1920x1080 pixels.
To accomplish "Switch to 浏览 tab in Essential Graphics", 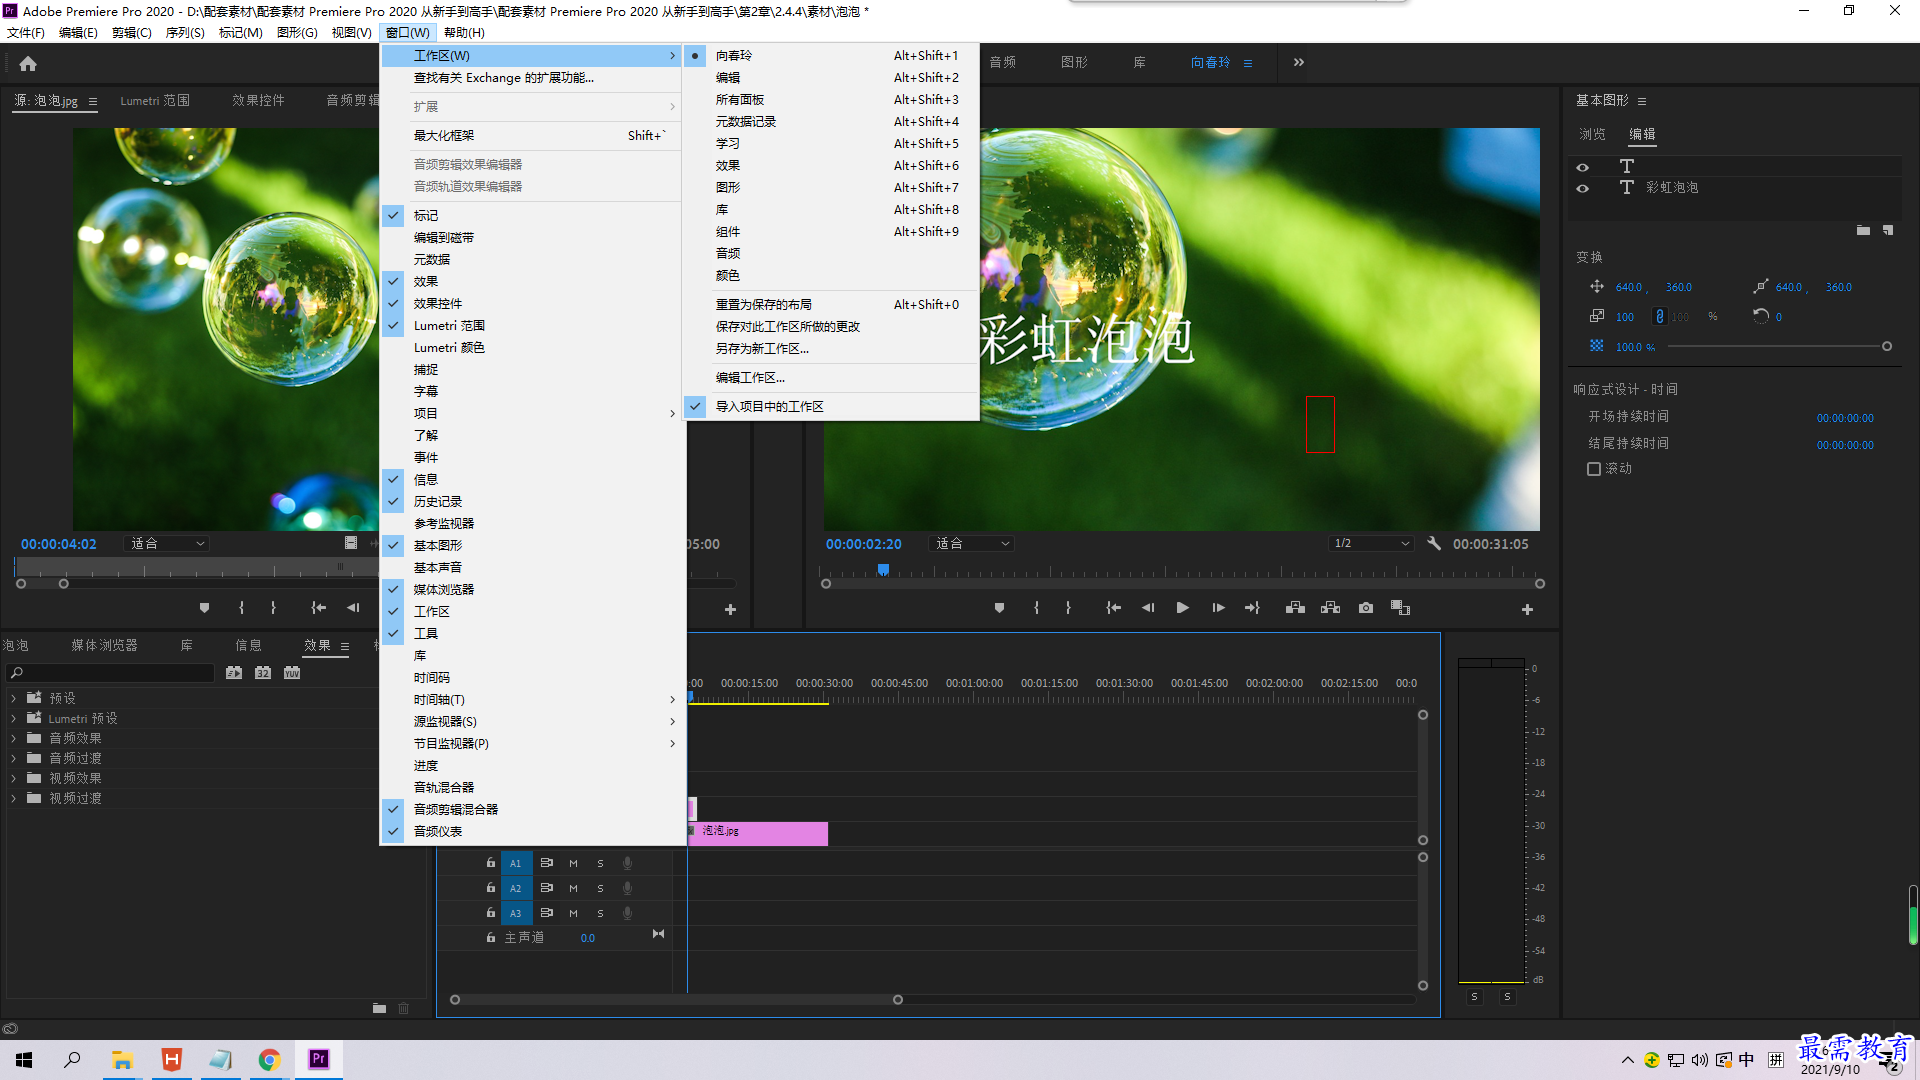I will click(1592, 134).
